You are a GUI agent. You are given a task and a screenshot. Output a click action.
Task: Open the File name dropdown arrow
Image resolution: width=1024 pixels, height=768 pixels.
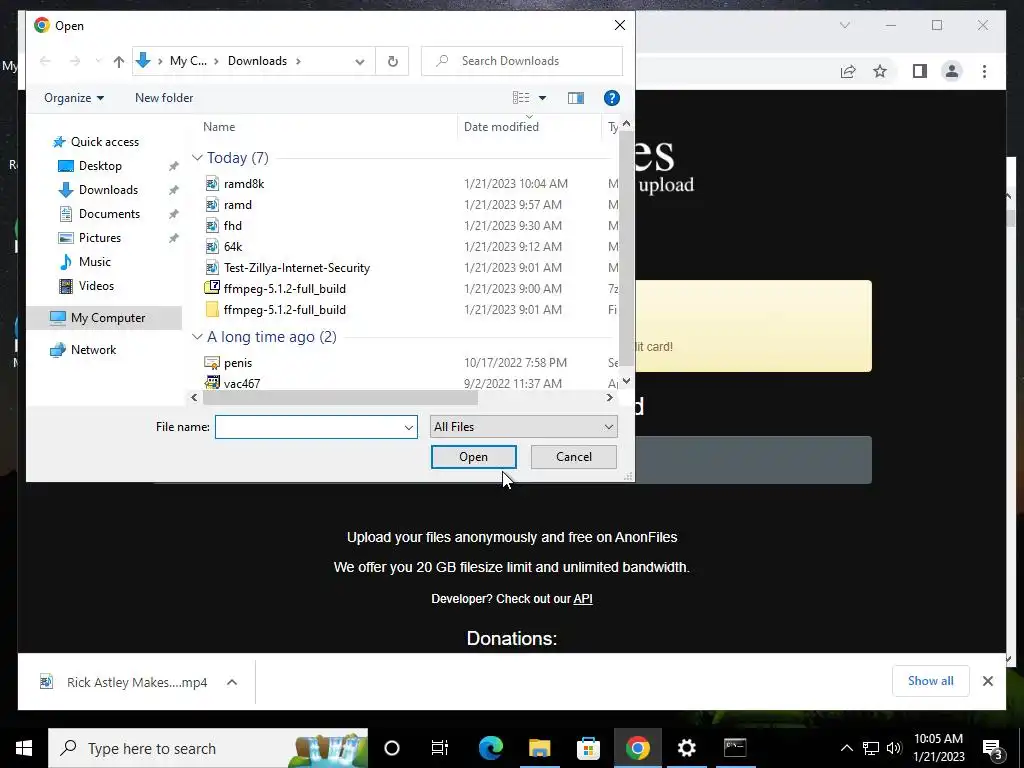click(409, 427)
